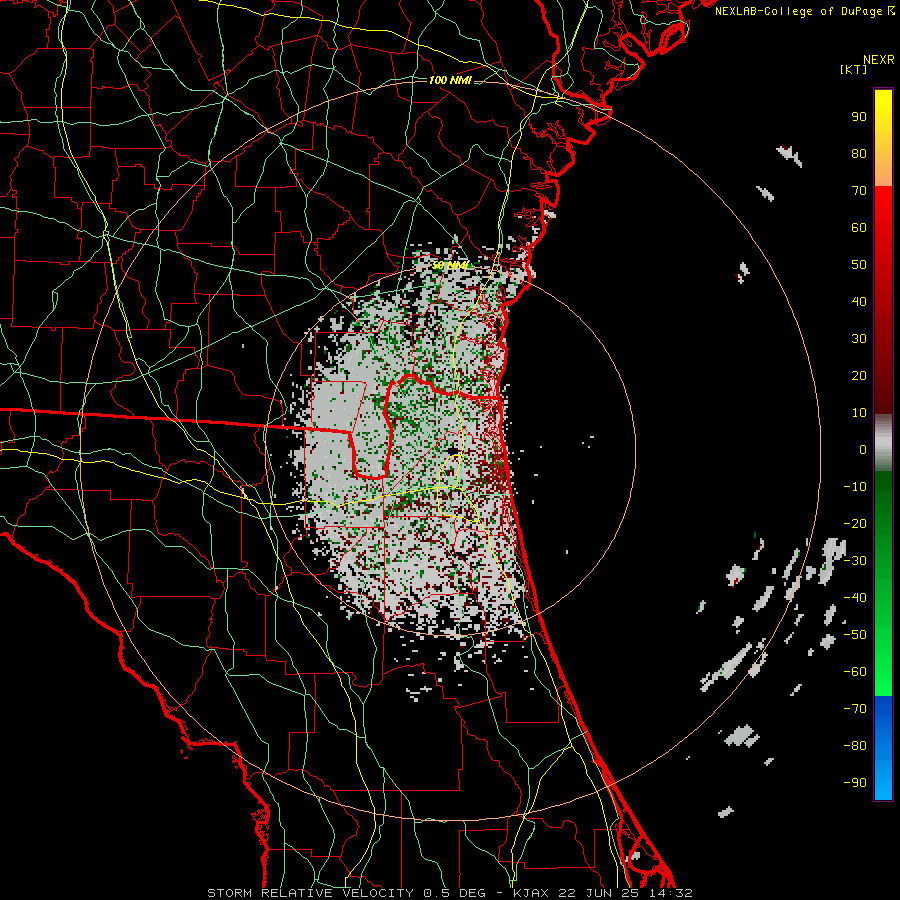Click the 30 value on velocity scale

point(859,338)
